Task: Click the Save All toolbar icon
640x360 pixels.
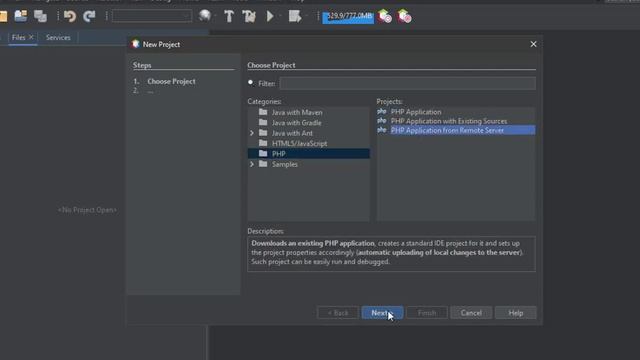Action: (x=40, y=16)
